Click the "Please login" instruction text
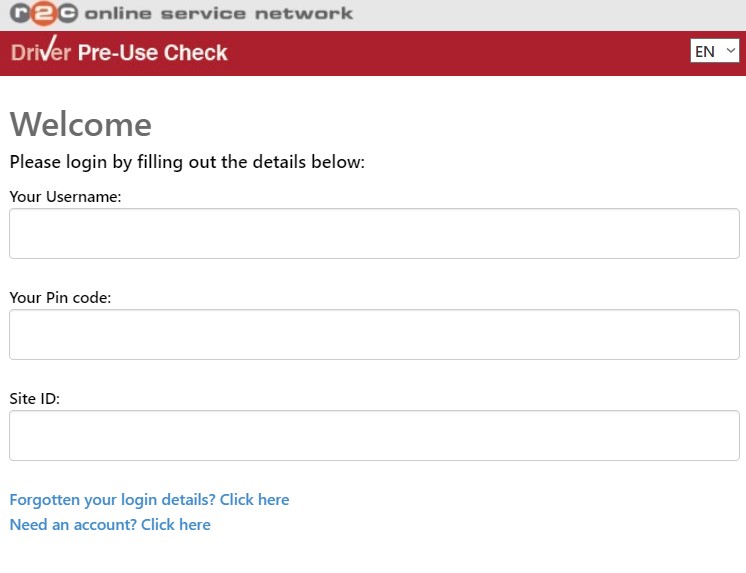The height and width of the screenshot is (573, 746). coord(187,162)
